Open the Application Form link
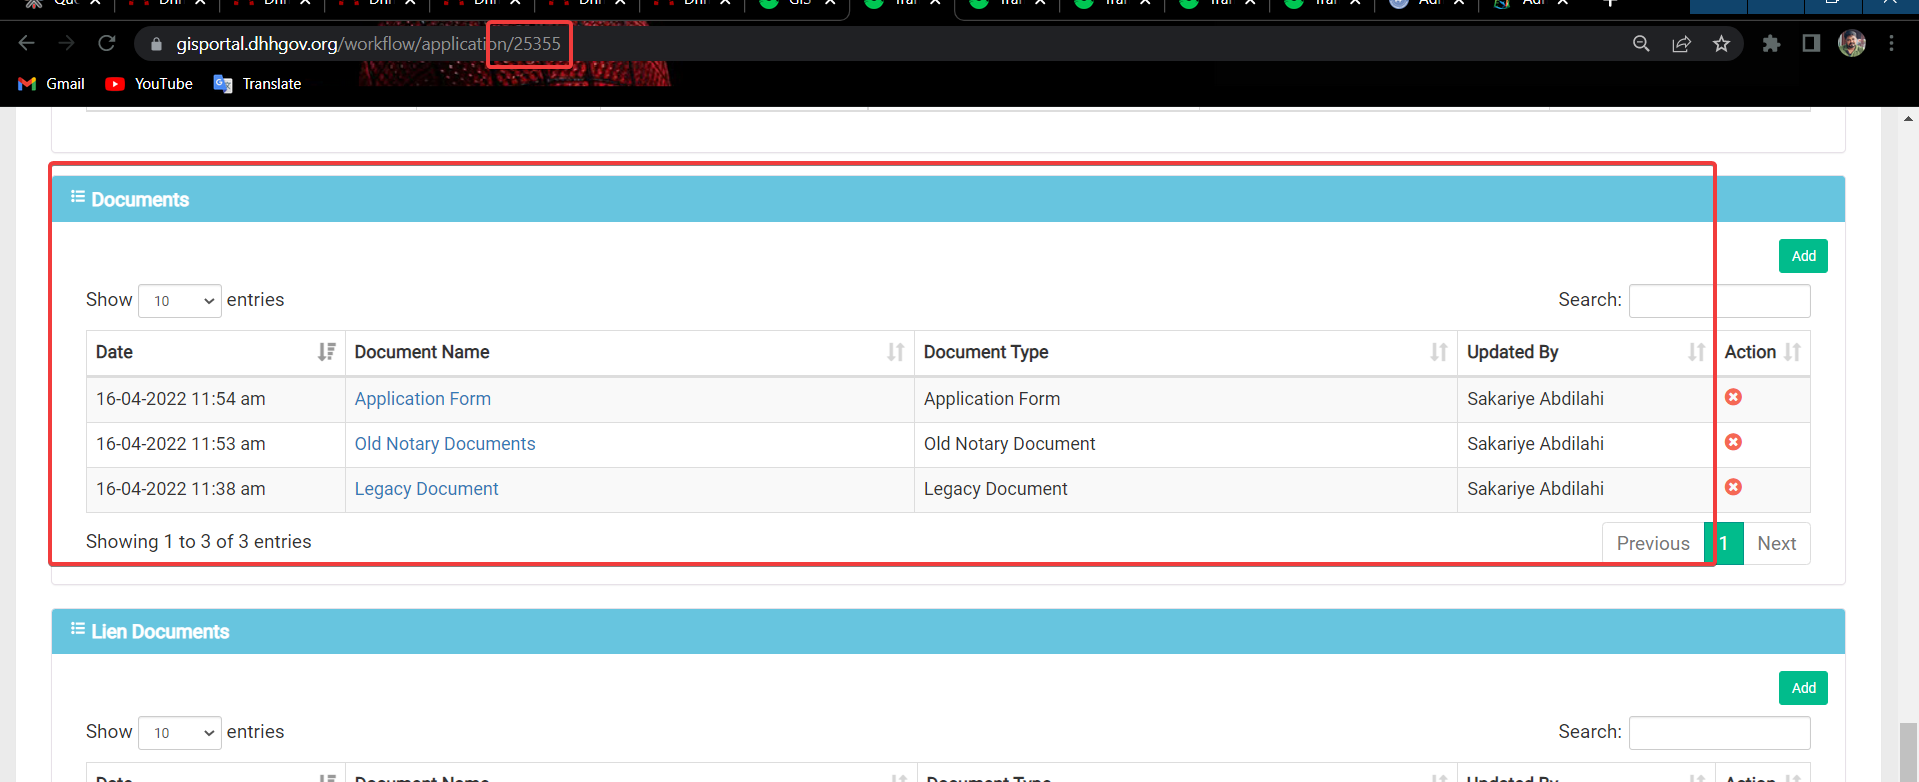This screenshot has width=1919, height=782. pyautogui.click(x=422, y=399)
